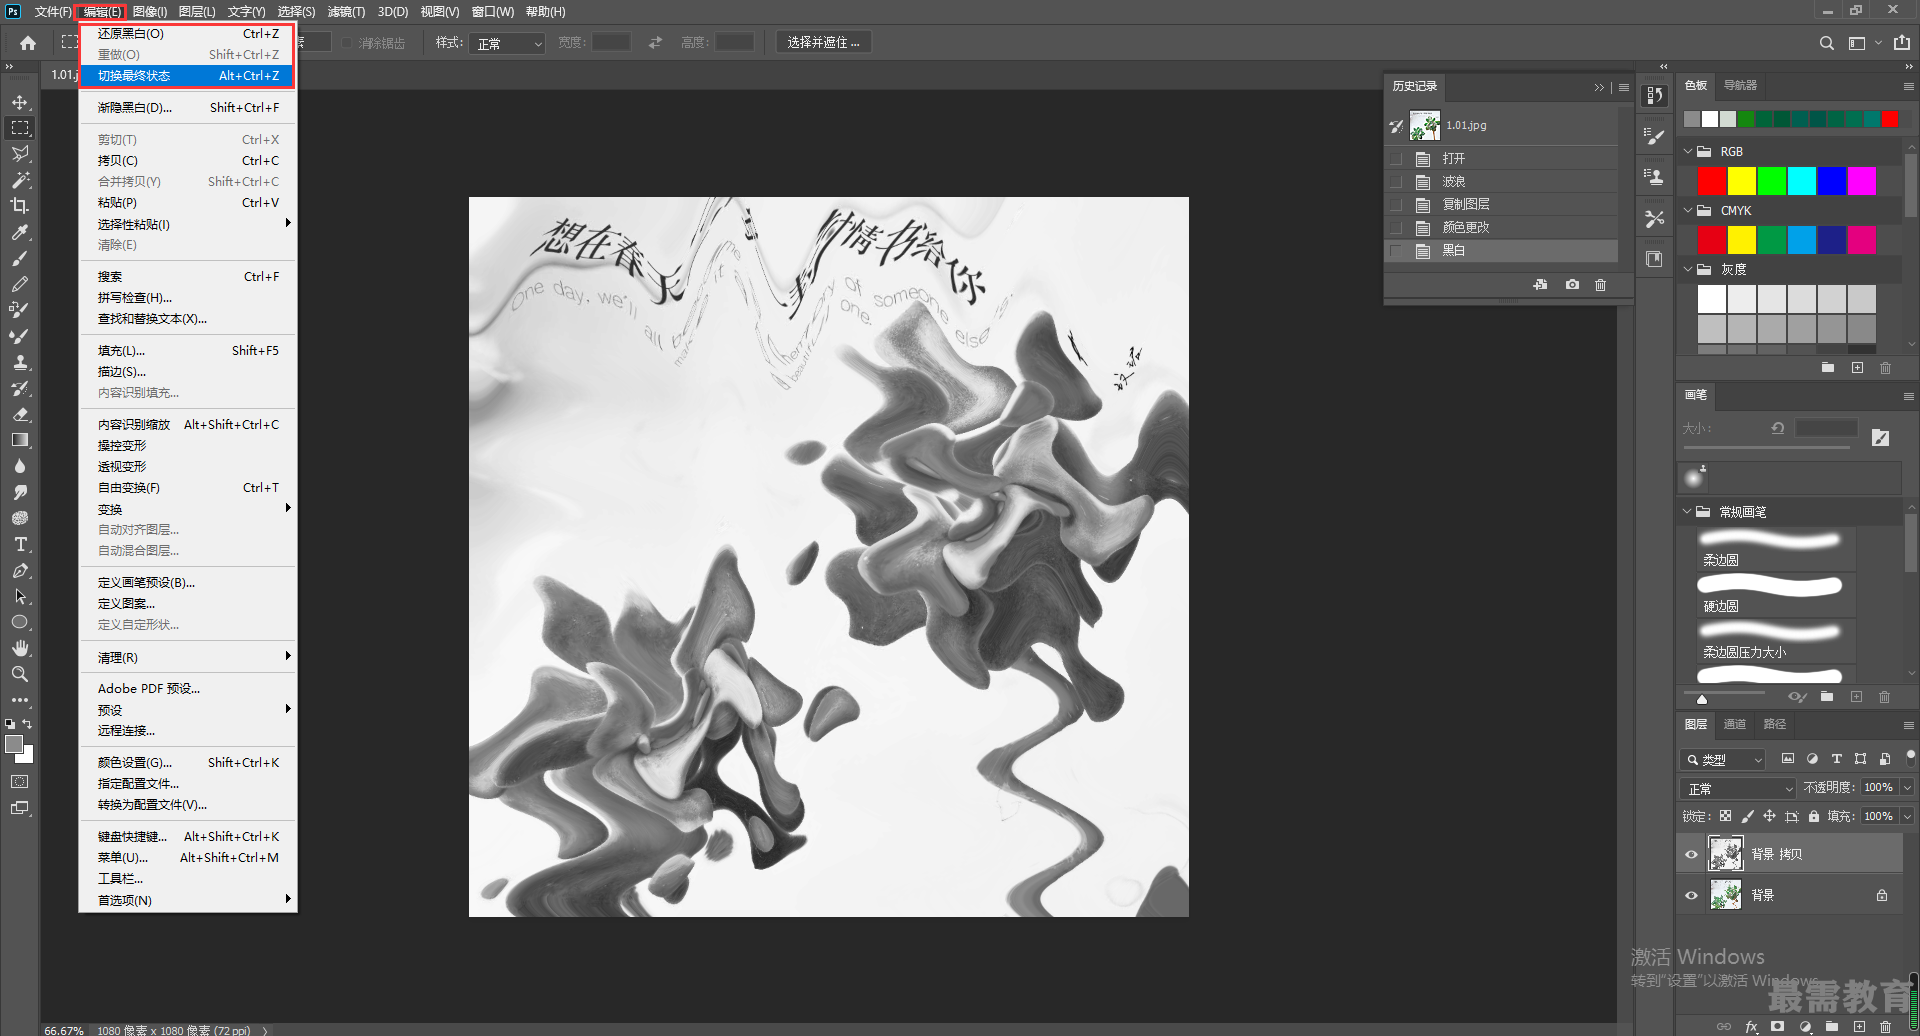The width and height of the screenshot is (1920, 1036).
Task: Select the Clone Stamp tool
Action: tap(20, 362)
